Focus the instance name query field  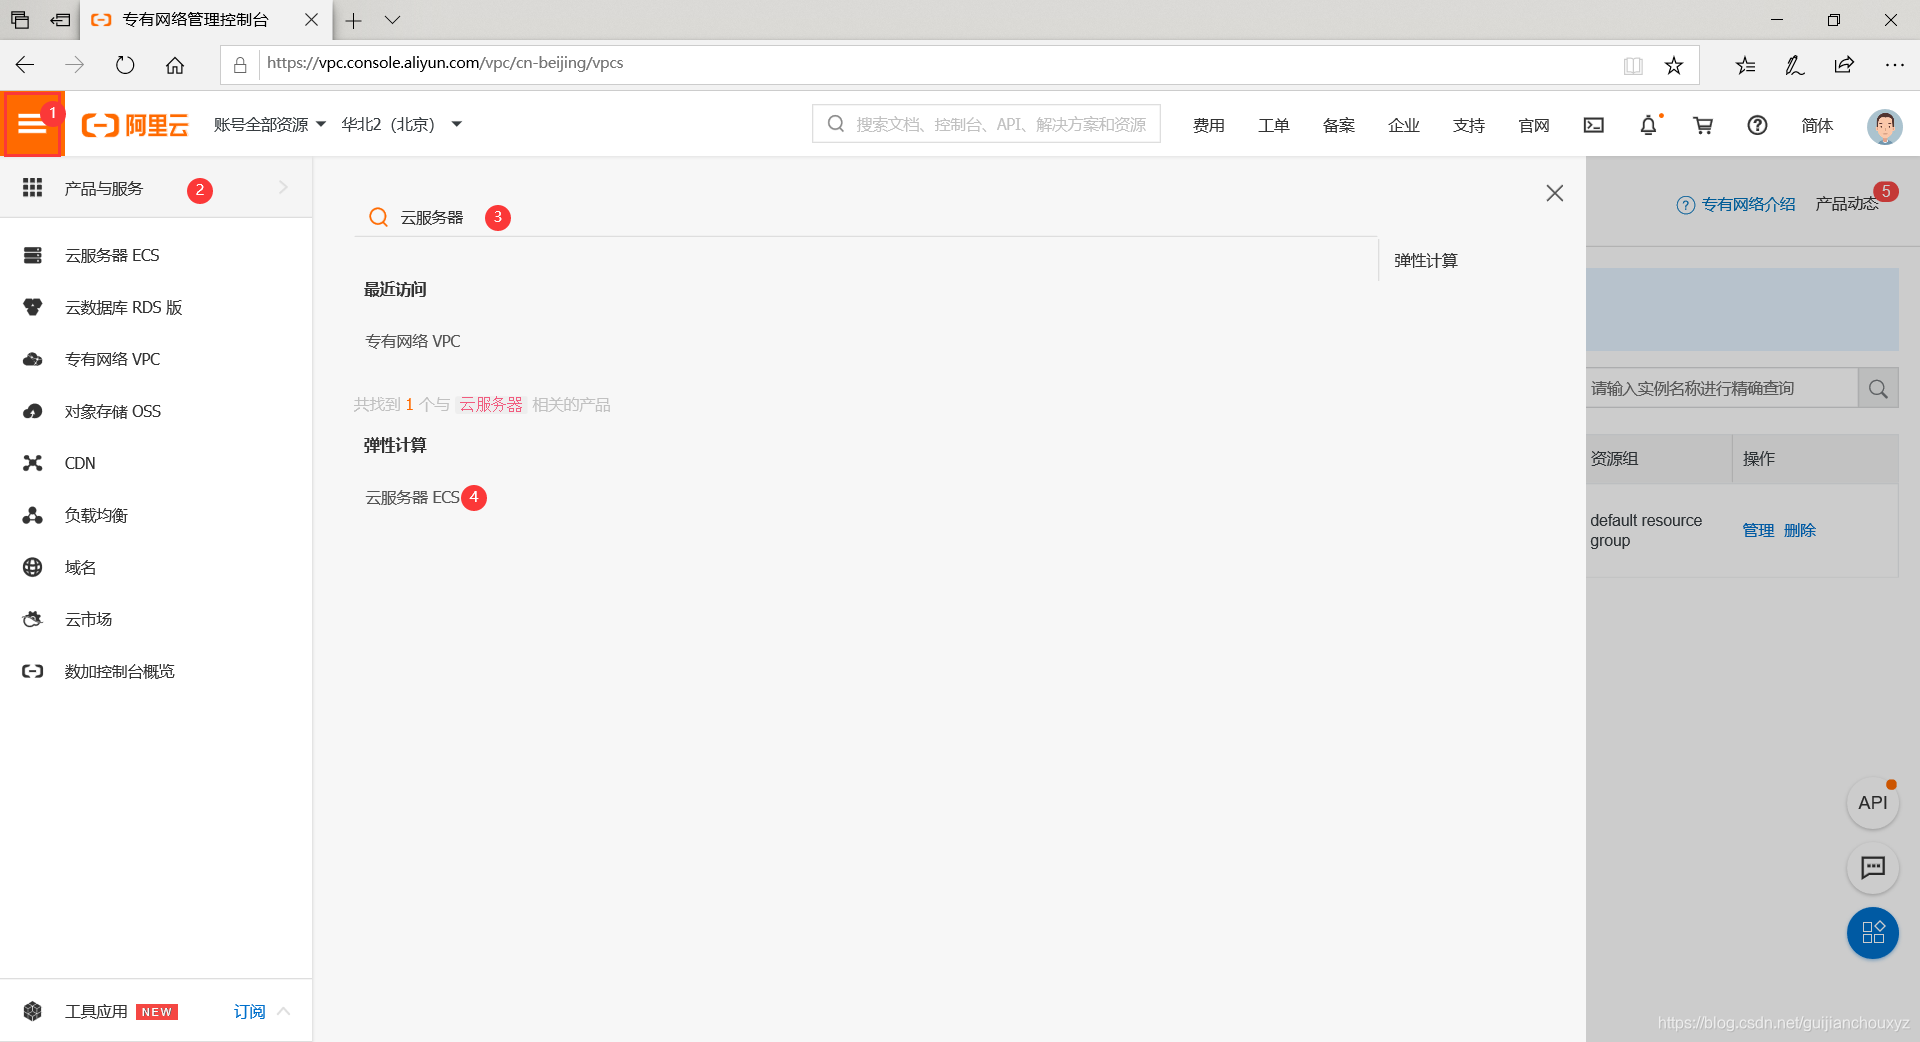coord(1722,388)
